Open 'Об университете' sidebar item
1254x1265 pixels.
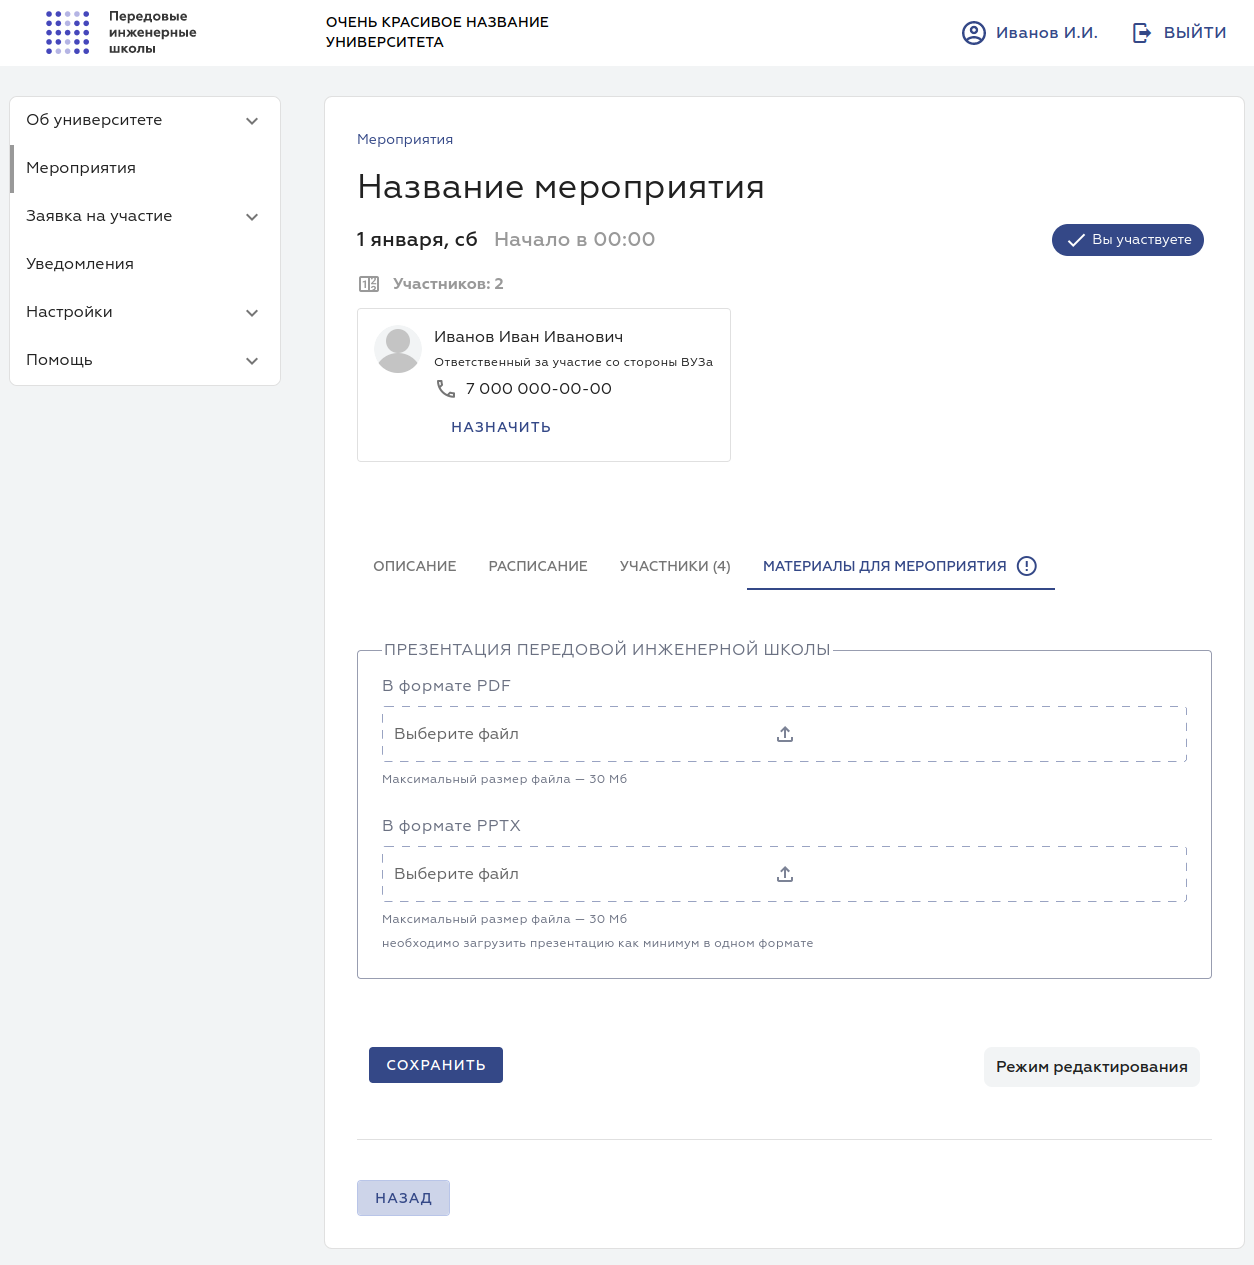pyautogui.click(x=145, y=120)
